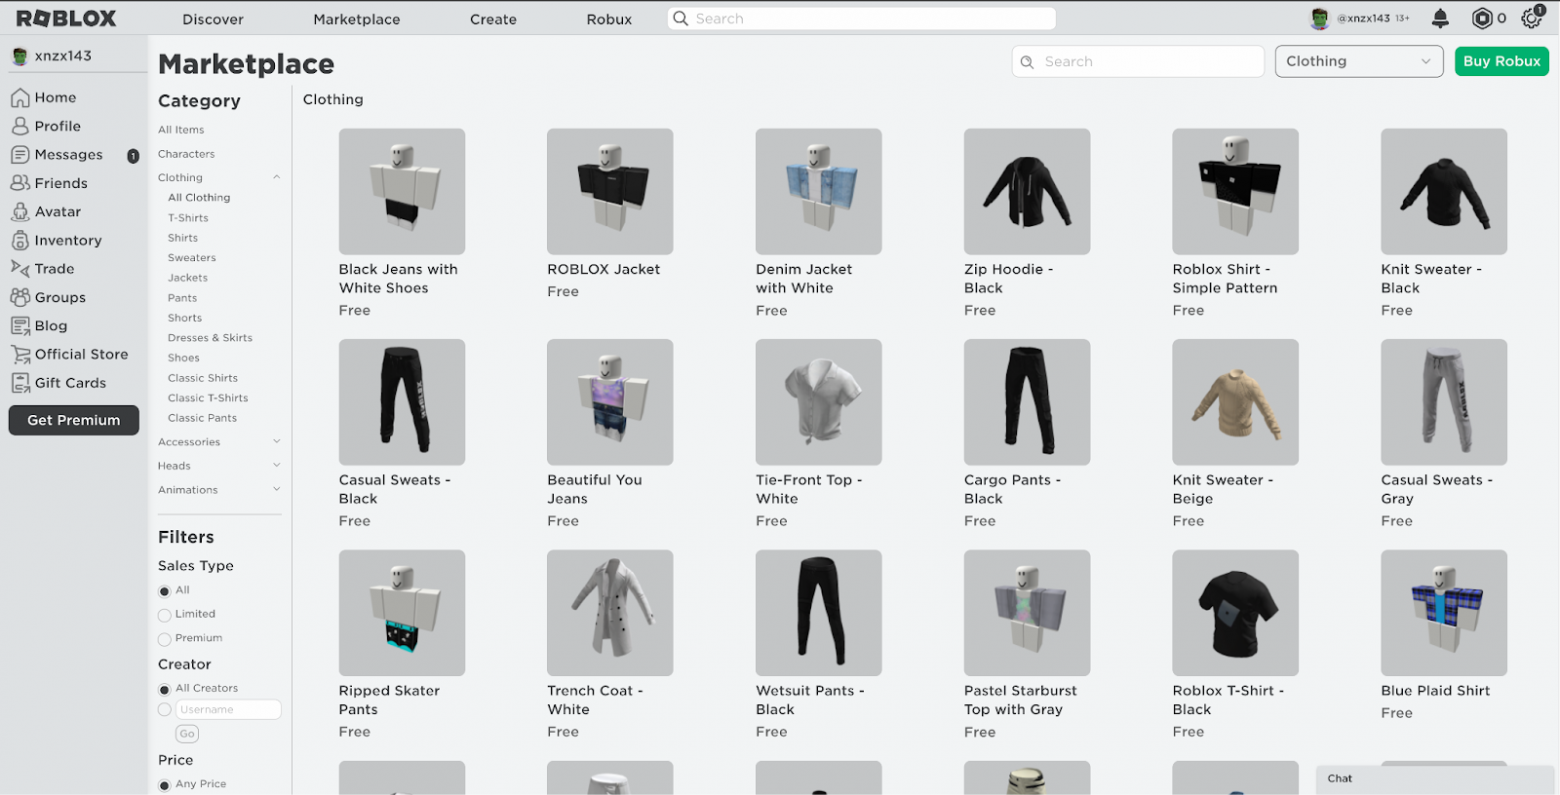Image resolution: width=1560 pixels, height=795 pixels.
Task: Open the Black Jeans with White Shoes thumbnail
Action: 402,191
